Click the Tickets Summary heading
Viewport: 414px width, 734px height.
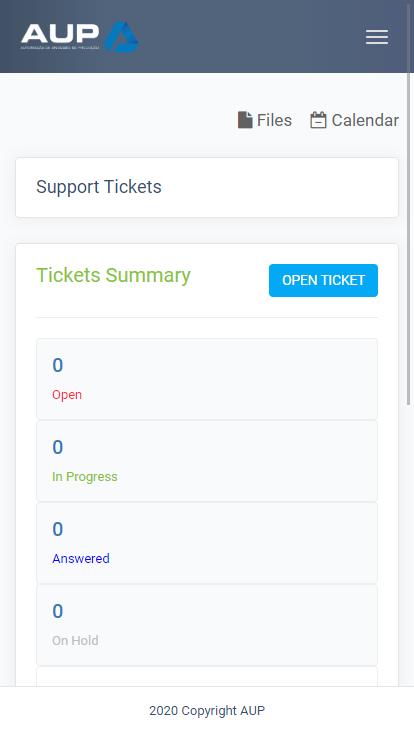point(113,275)
